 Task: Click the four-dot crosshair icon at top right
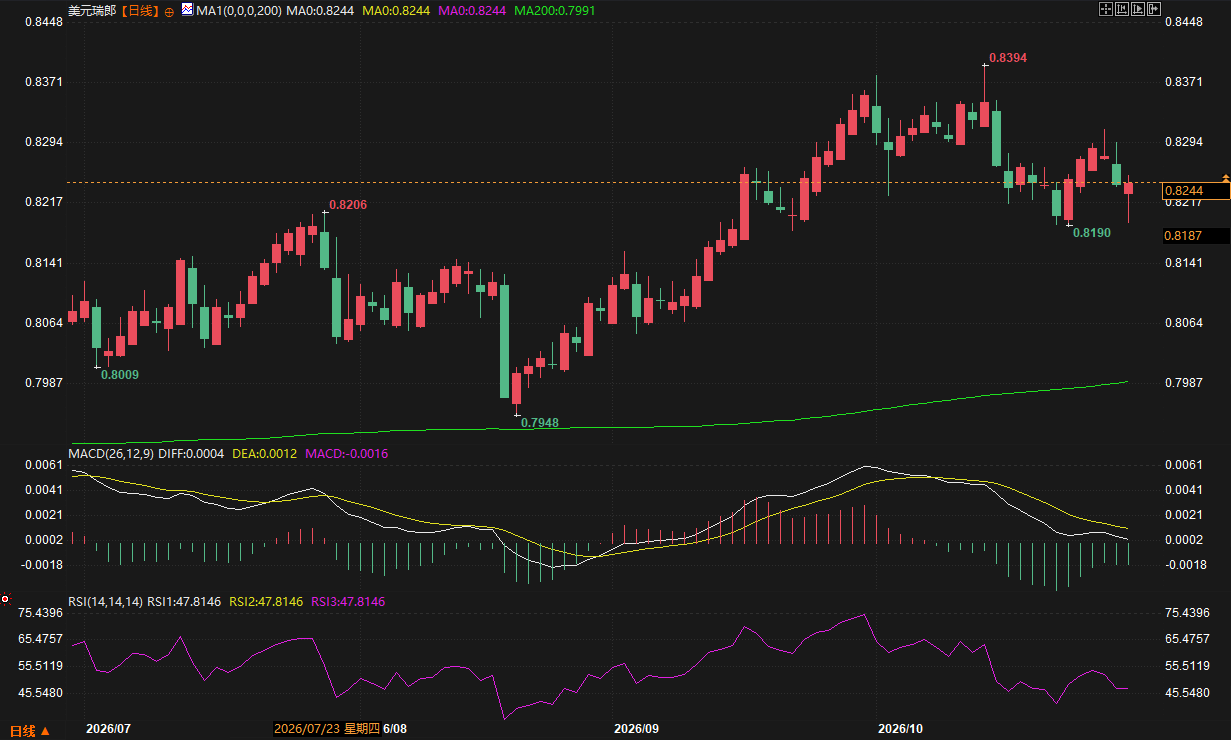pos(1106,9)
